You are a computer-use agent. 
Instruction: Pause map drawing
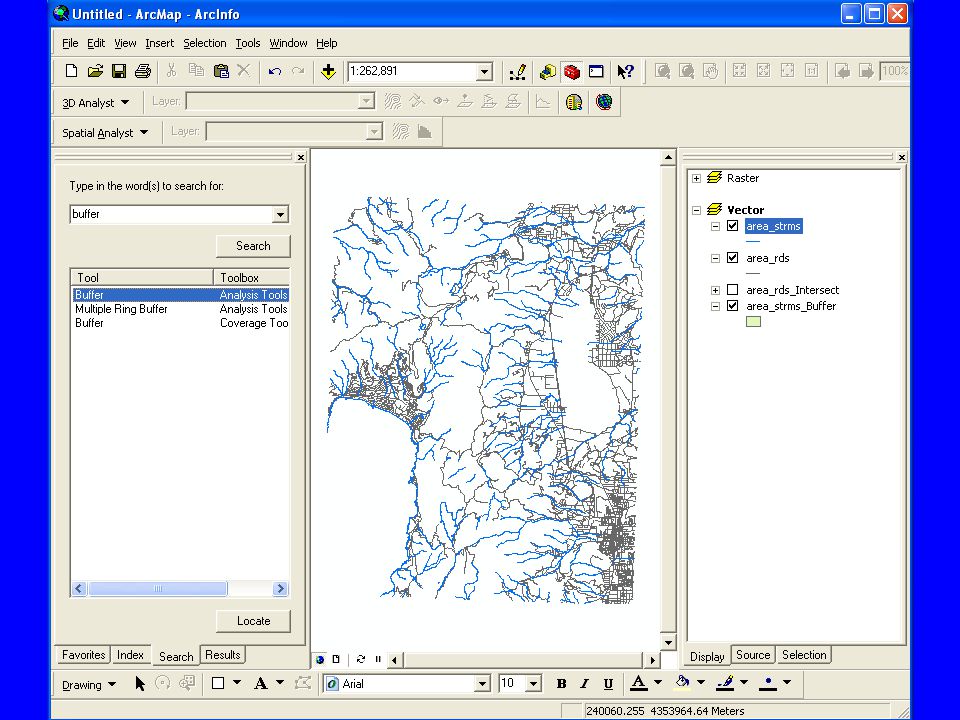pyautogui.click(x=378, y=659)
